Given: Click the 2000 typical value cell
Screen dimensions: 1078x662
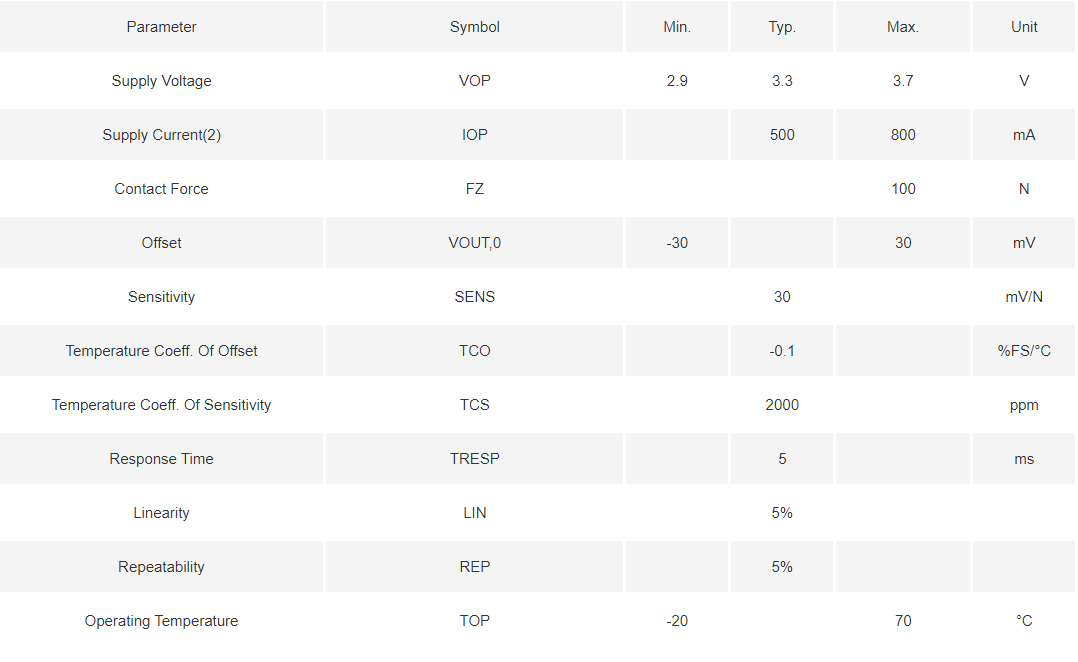Looking at the screenshot, I should [x=782, y=405].
